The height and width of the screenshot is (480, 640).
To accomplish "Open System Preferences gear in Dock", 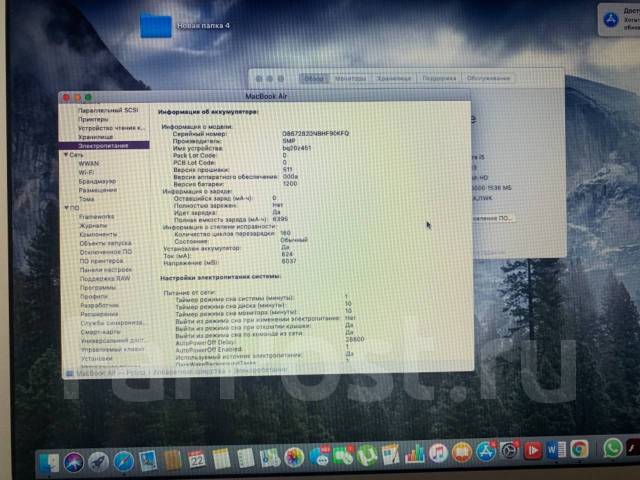I will [x=509, y=451].
